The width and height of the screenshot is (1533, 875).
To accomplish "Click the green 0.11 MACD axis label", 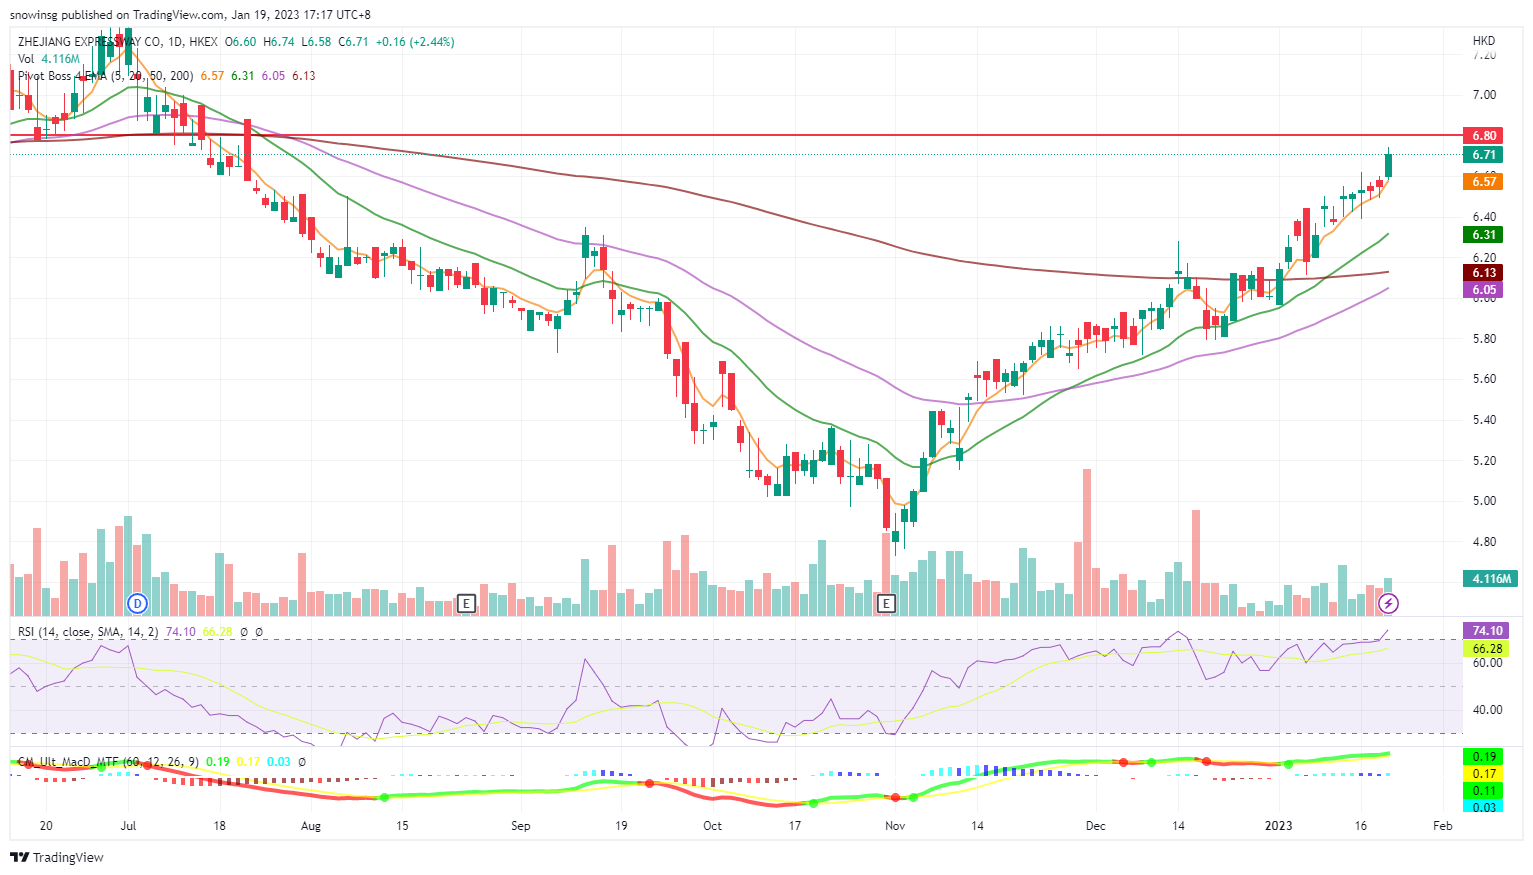I will coord(1484,791).
